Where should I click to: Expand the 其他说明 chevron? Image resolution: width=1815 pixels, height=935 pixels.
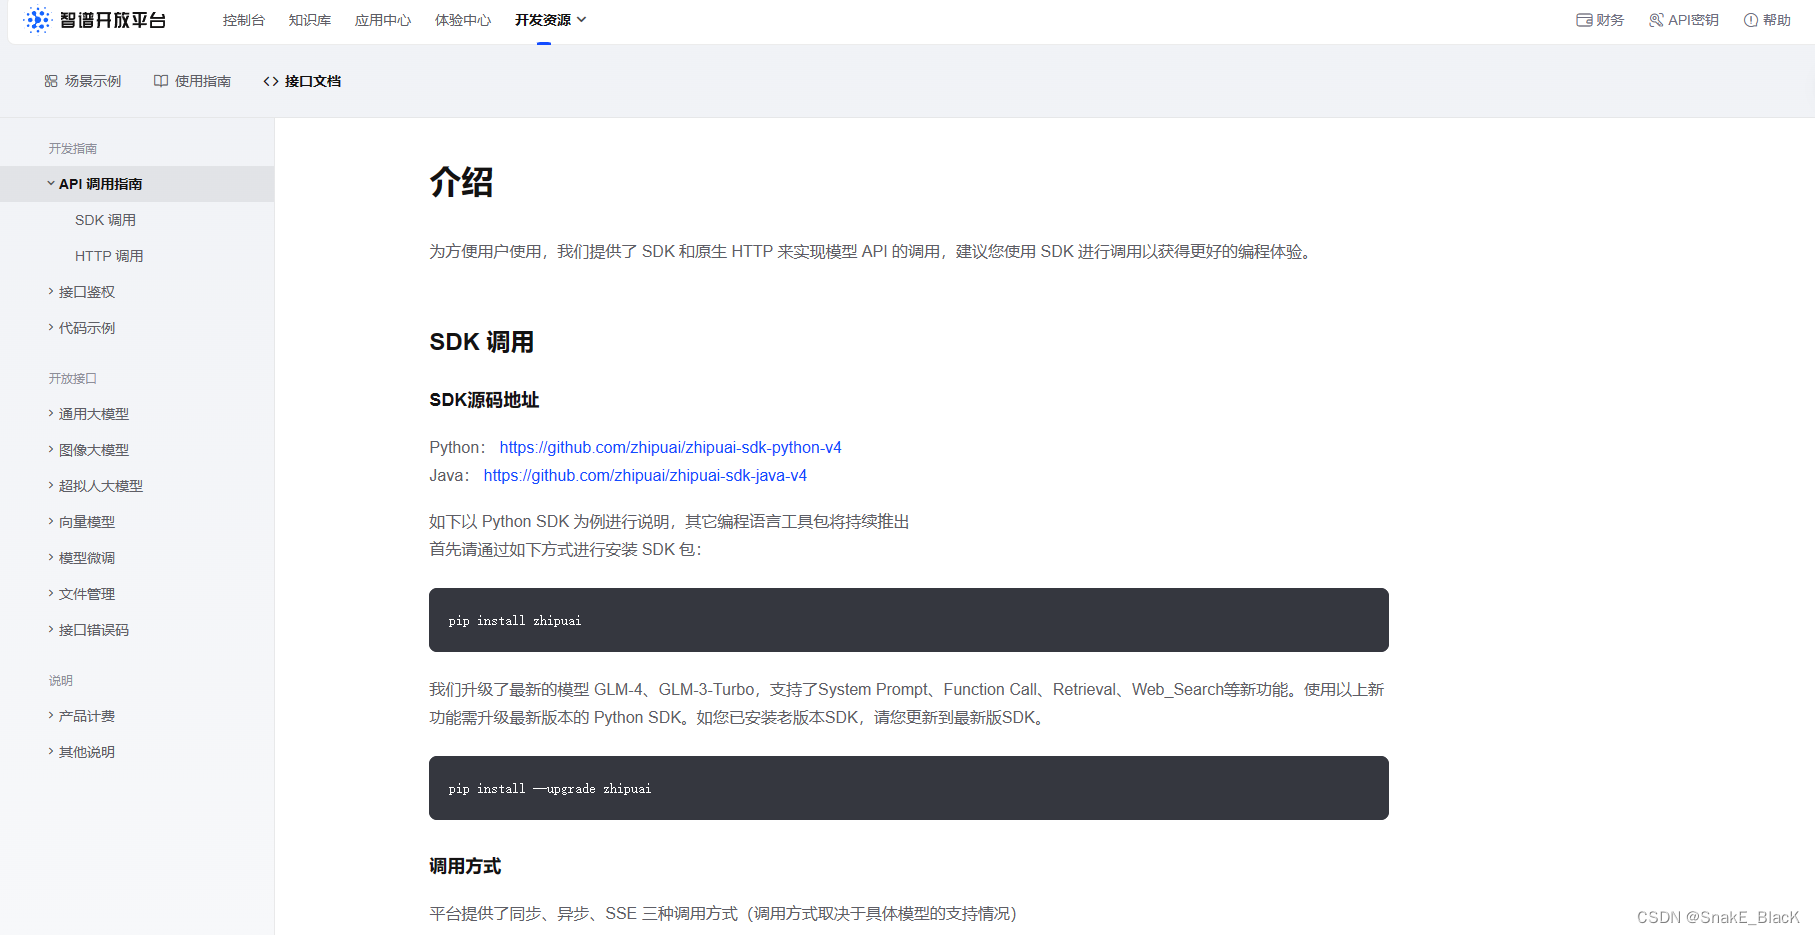point(51,752)
